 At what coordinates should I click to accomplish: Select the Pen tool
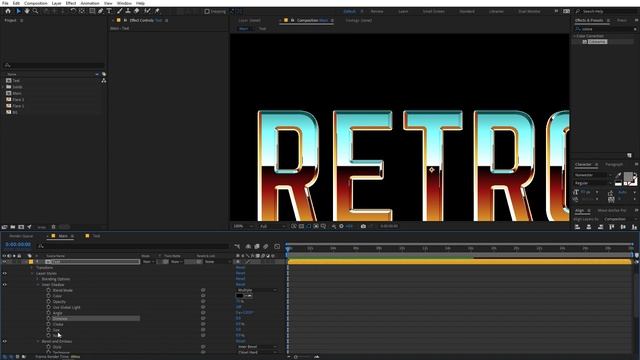pyautogui.click(x=100, y=11)
